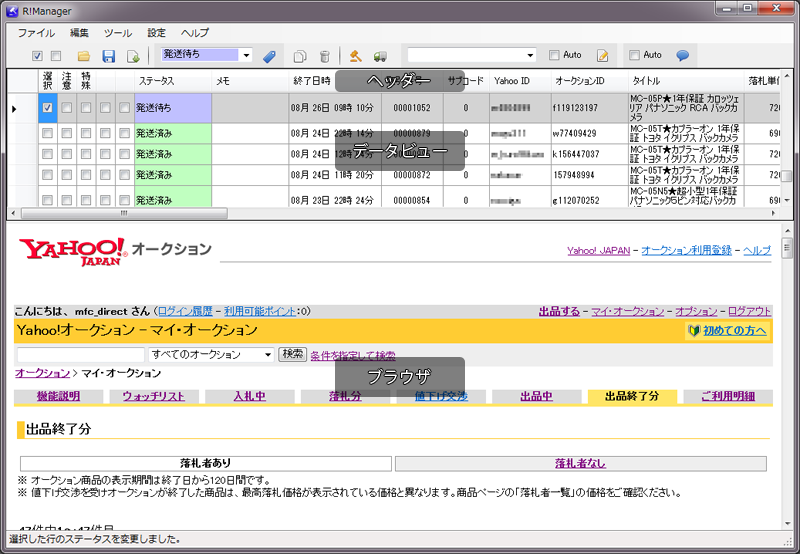Click the ログアウト link
Screen dimensions: 800x554
tap(749, 311)
